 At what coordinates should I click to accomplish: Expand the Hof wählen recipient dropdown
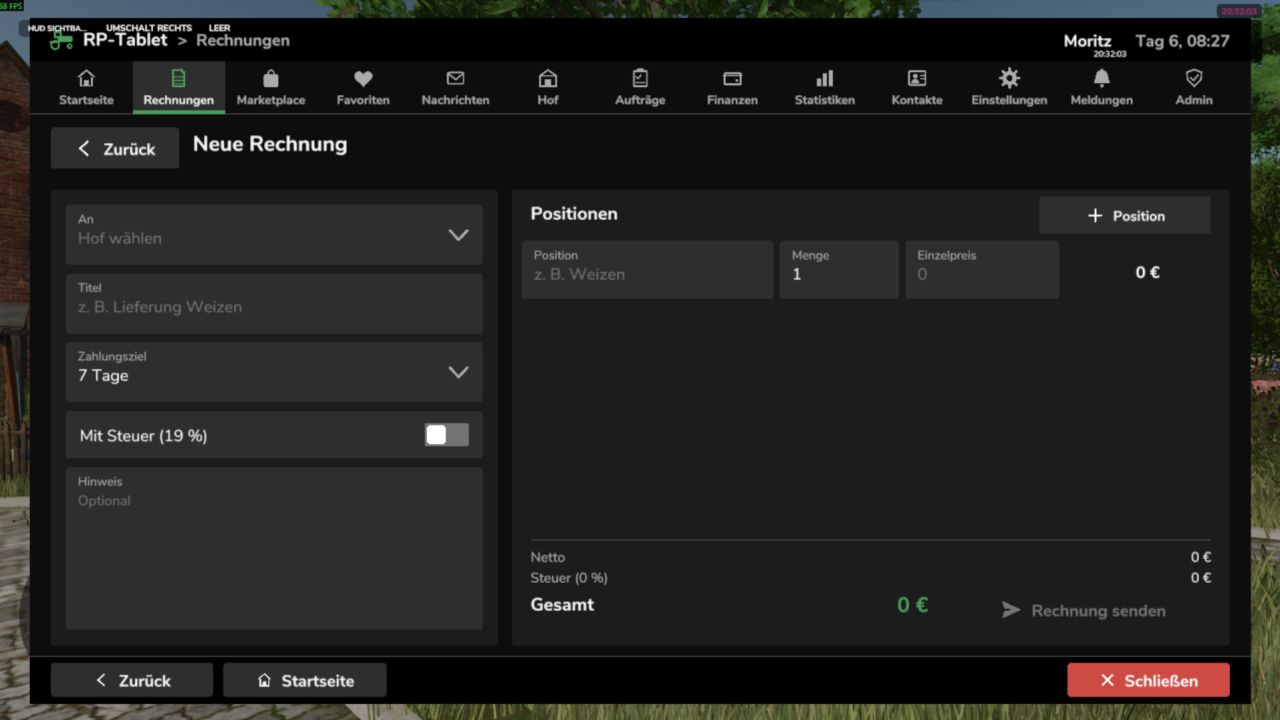pyautogui.click(x=274, y=235)
